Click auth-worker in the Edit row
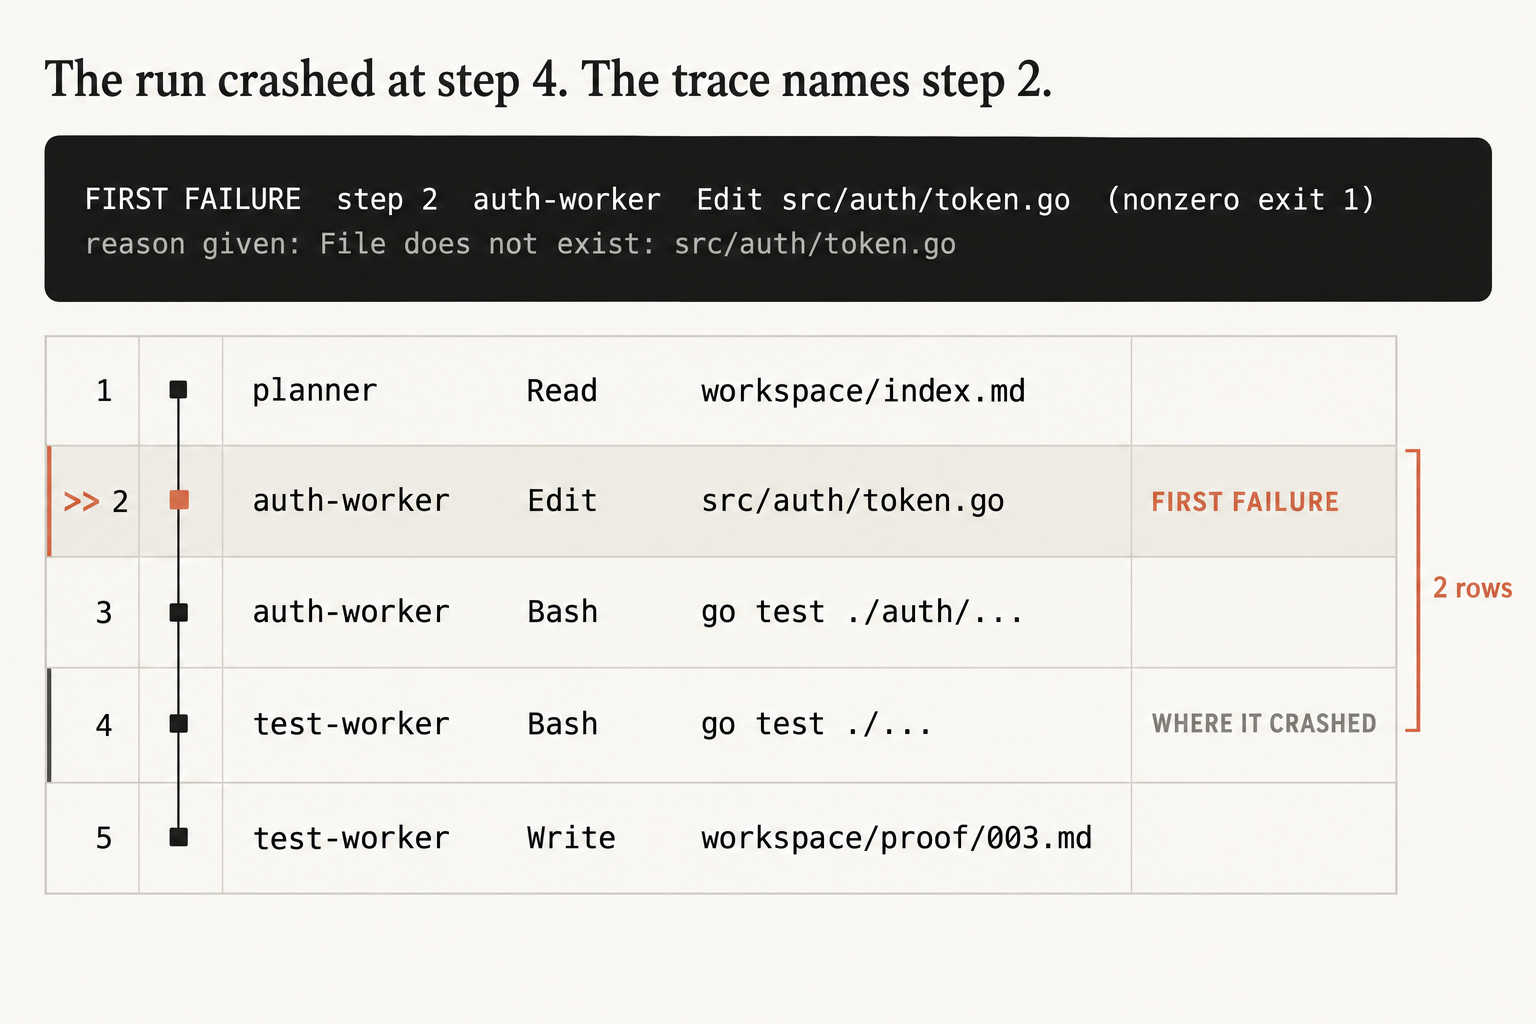The width and height of the screenshot is (1536, 1024). (x=351, y=501)
